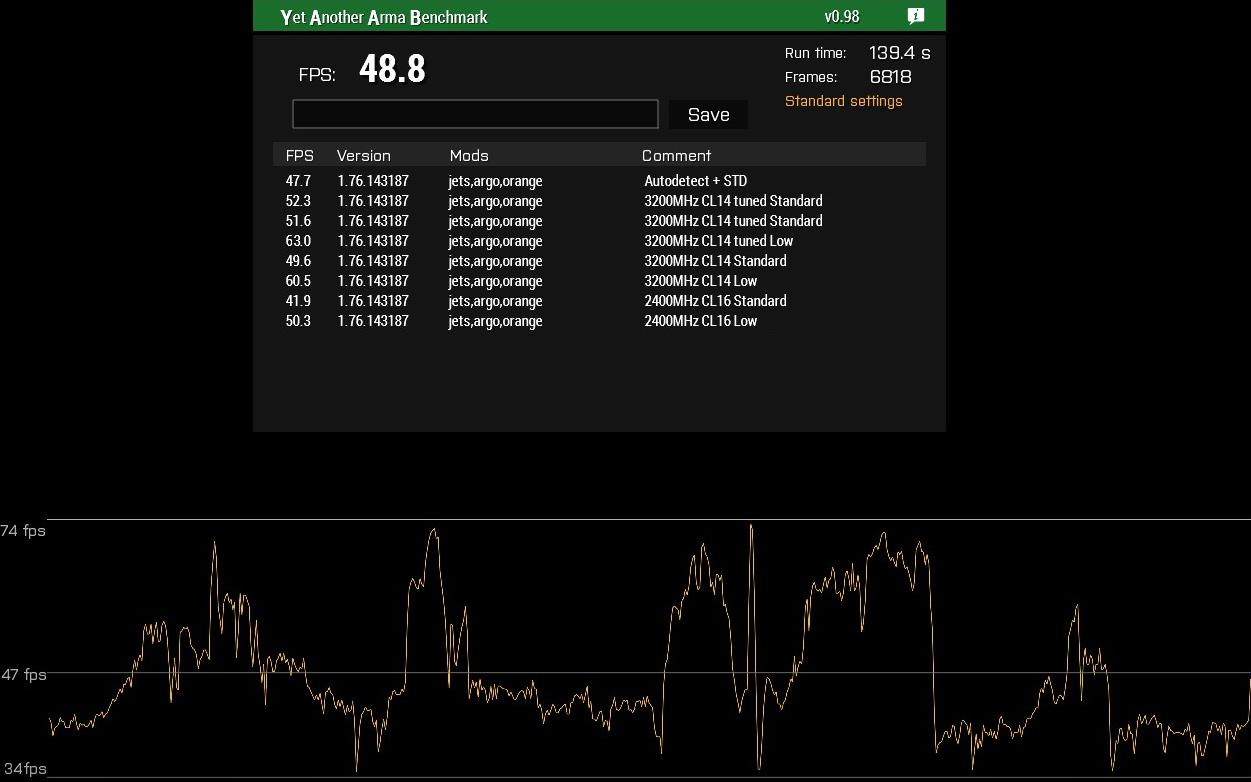Click the Run time value 139.4 s

coord(899,53)
